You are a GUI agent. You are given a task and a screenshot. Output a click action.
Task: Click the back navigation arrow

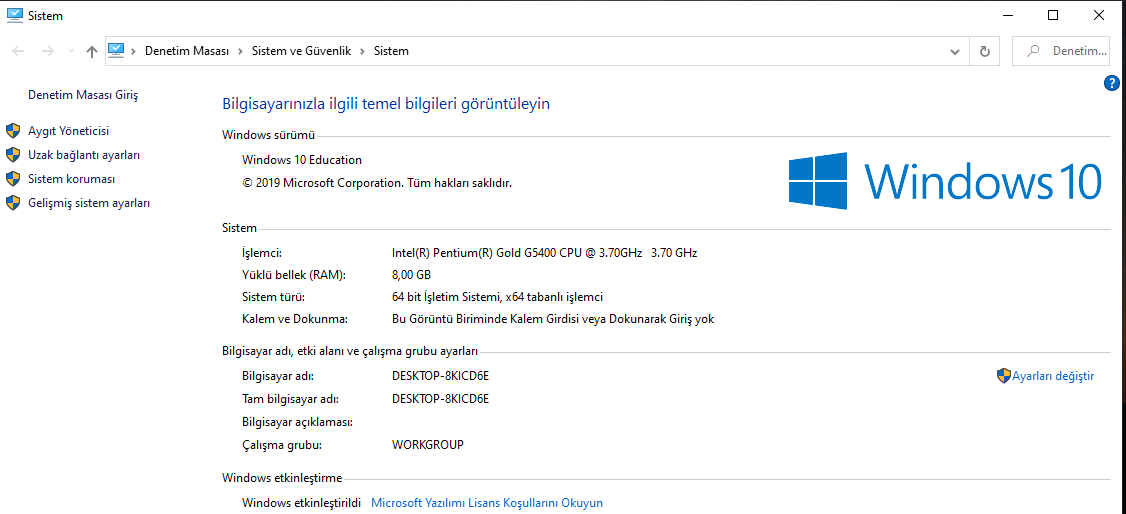point(19,51)
